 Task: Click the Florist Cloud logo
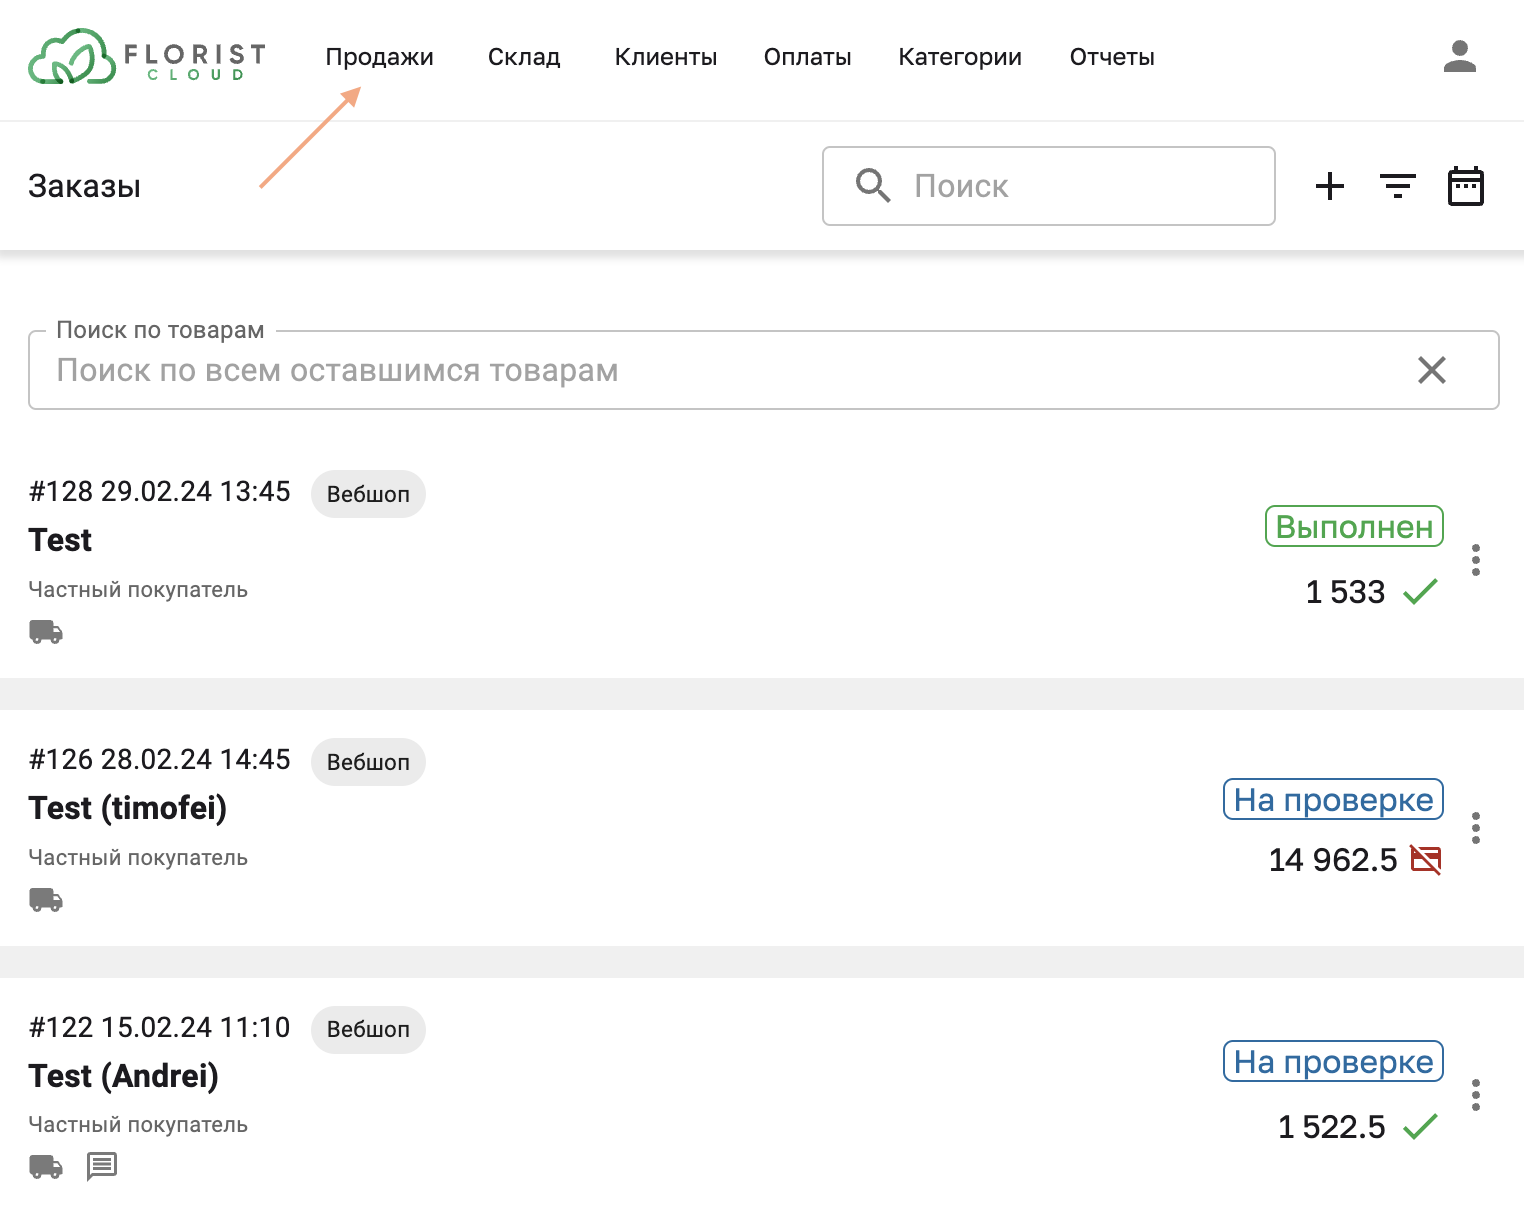pos(147,57)
